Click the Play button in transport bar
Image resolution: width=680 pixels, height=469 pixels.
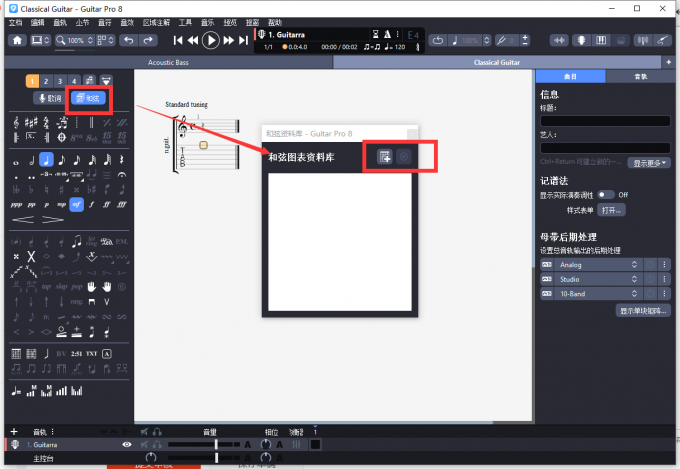coord(210,40)
